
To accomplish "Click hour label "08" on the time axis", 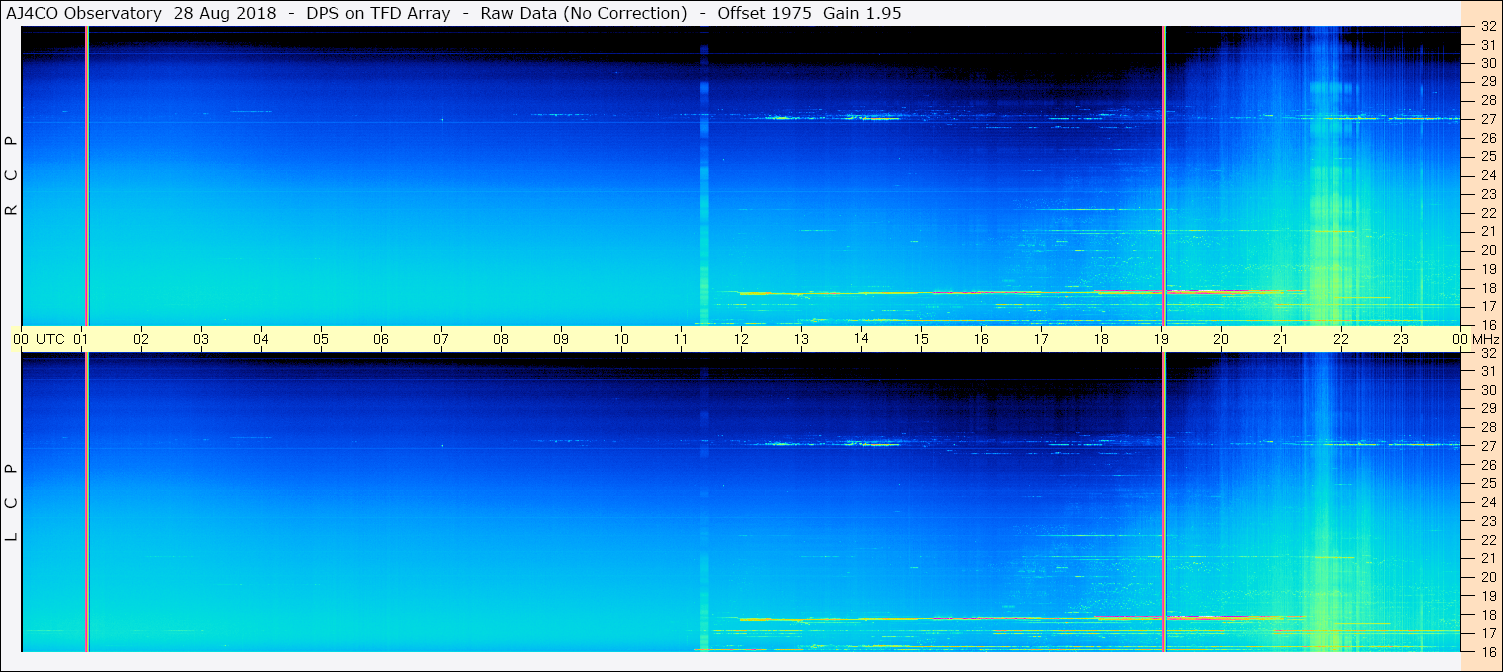I will 501,339.
